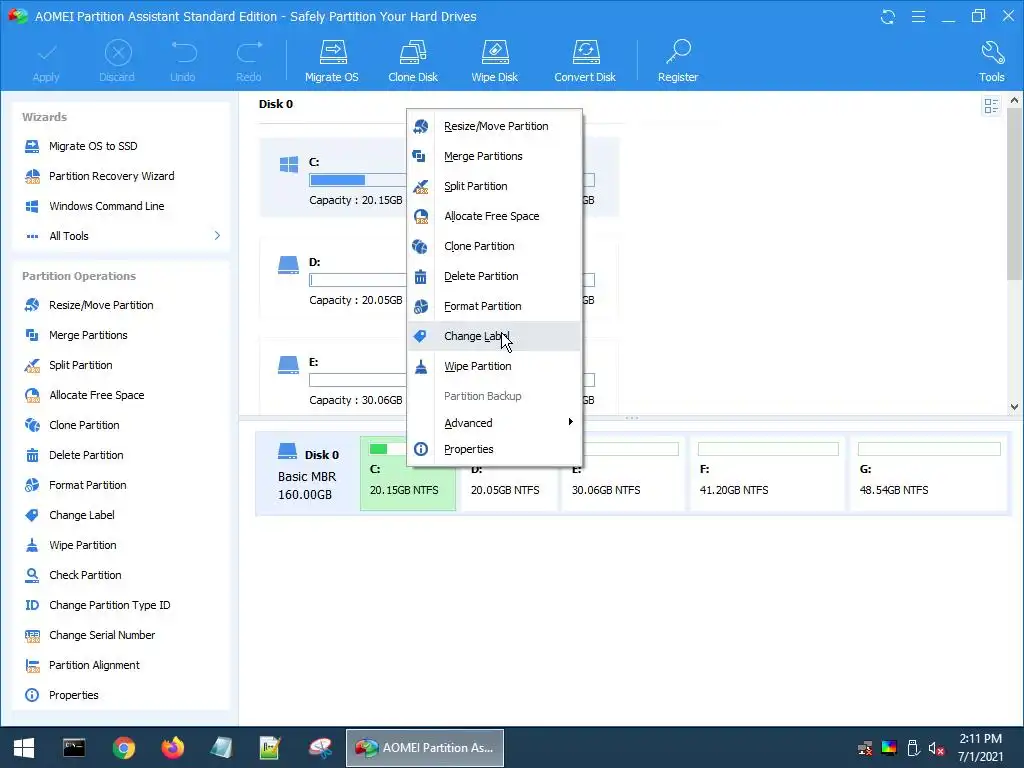The height and width of the screenshot is (768, 1024).
Task: Click the partition list scroll up arrow
Action: [1014, 101]
